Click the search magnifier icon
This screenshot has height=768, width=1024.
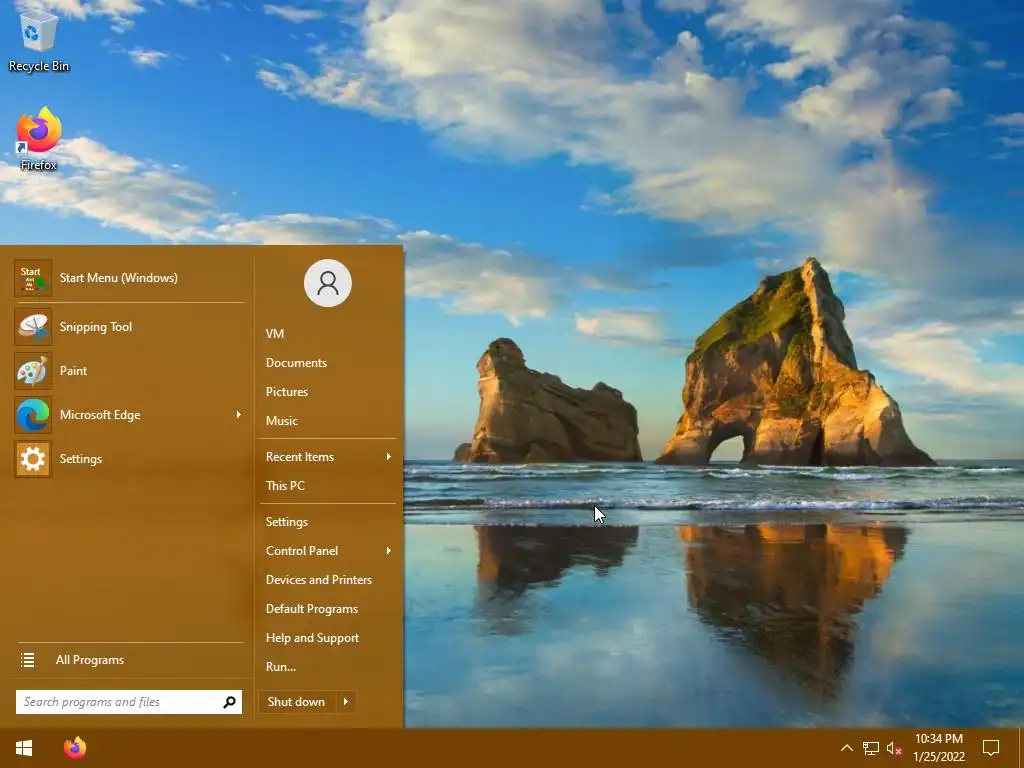click(x=229, y=702)
